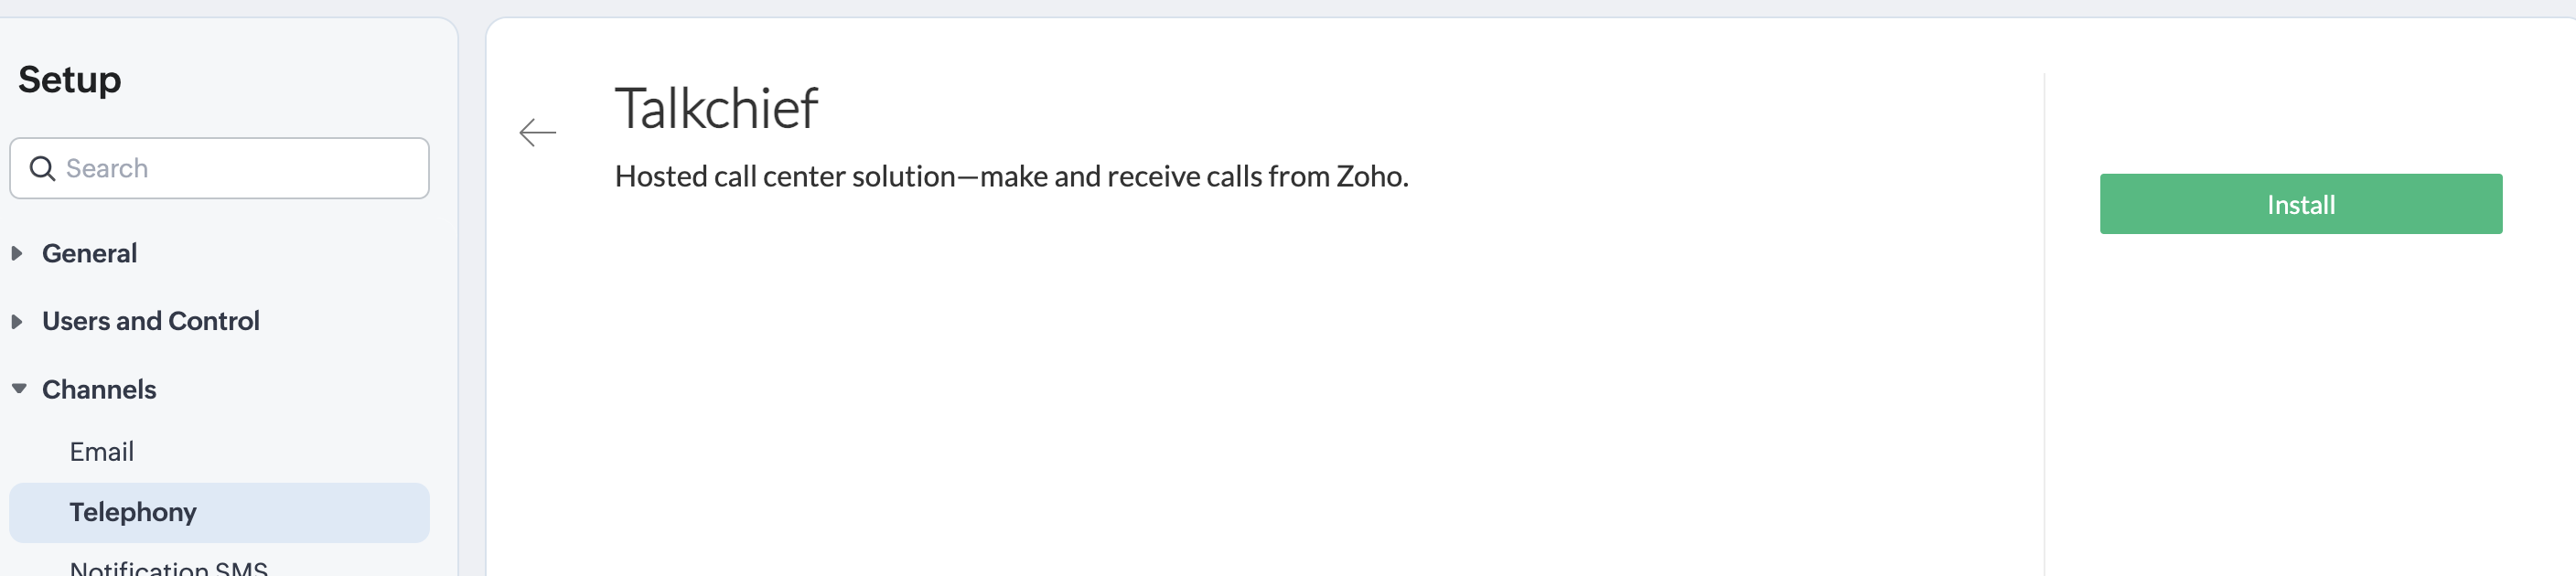This screenshot has width=2576, height=576.
Task: Open the General settings group
Action: click(89, 253)
